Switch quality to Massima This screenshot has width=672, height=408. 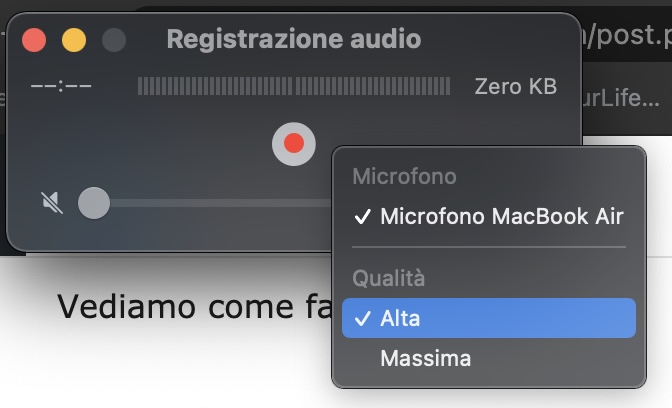425,357
